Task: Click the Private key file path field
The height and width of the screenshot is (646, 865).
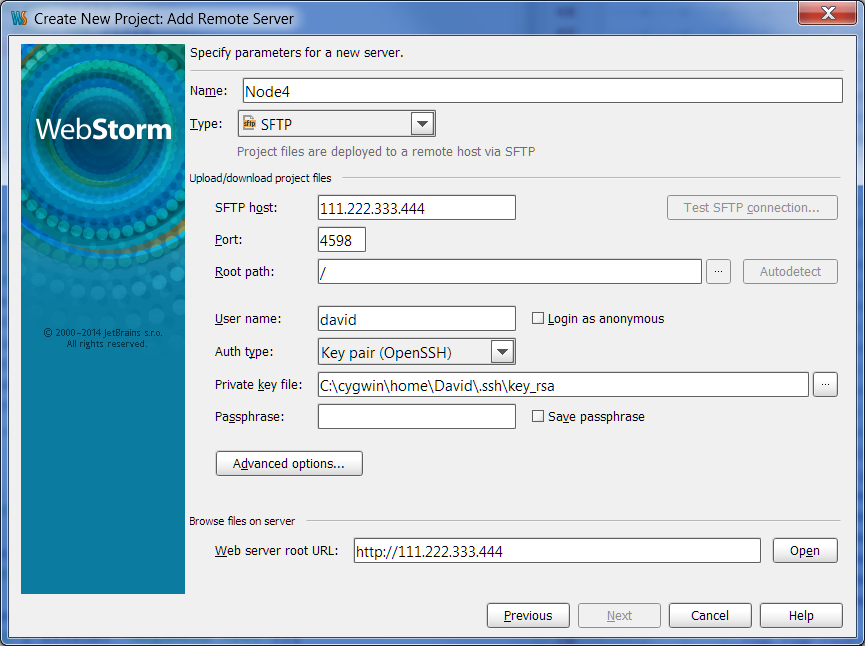Action: [x=563, y=385]
